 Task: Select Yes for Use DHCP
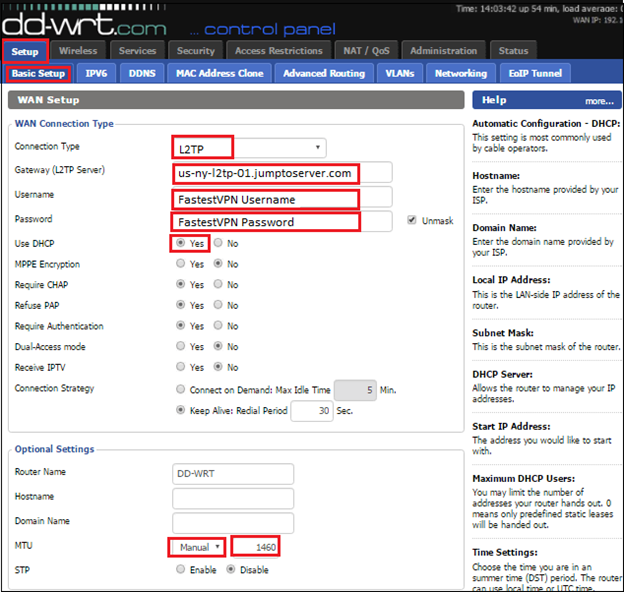(180, 243)
